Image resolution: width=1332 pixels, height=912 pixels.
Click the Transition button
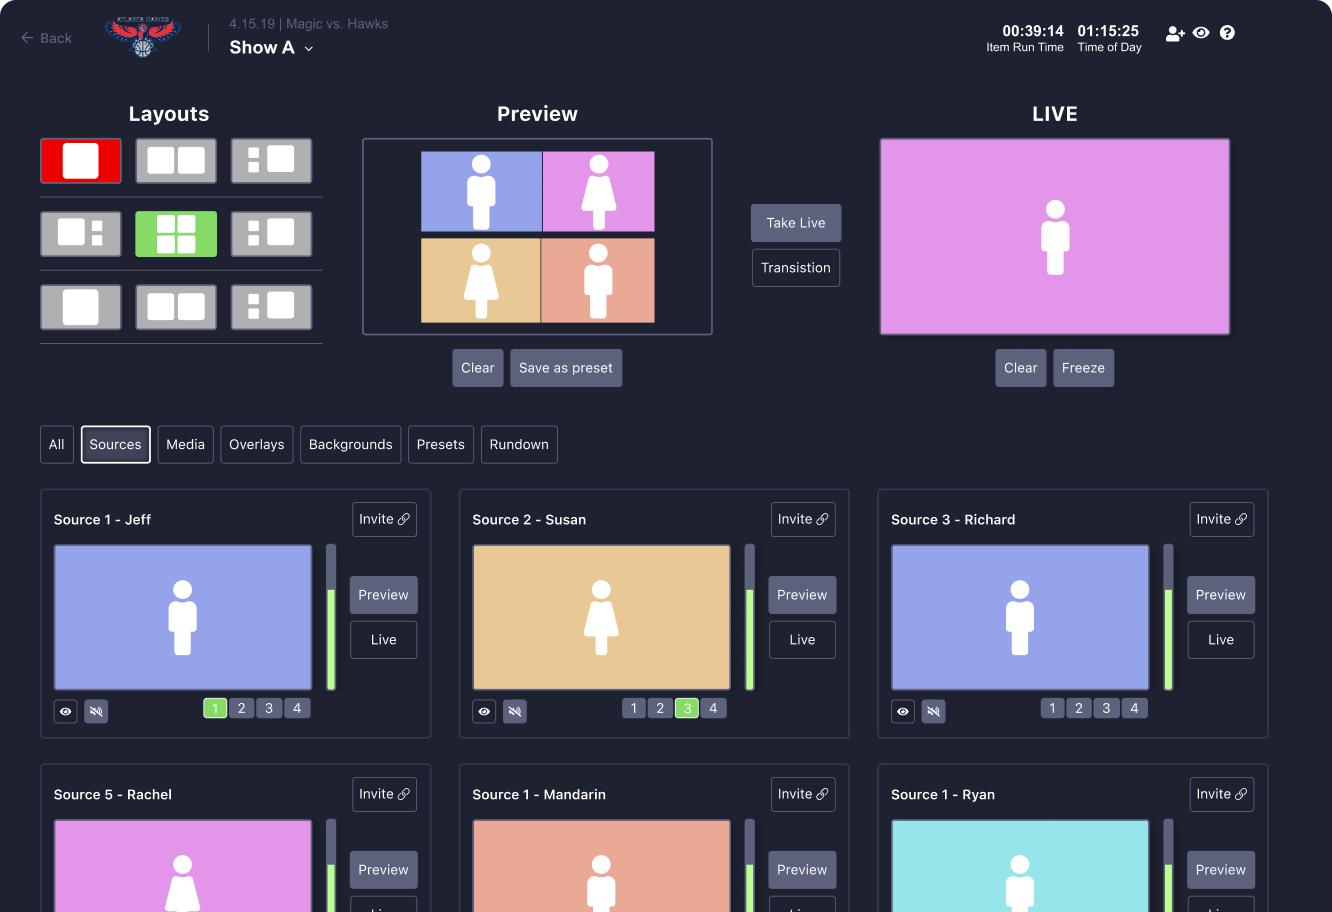pyautogui.click(x=796, y=268)
